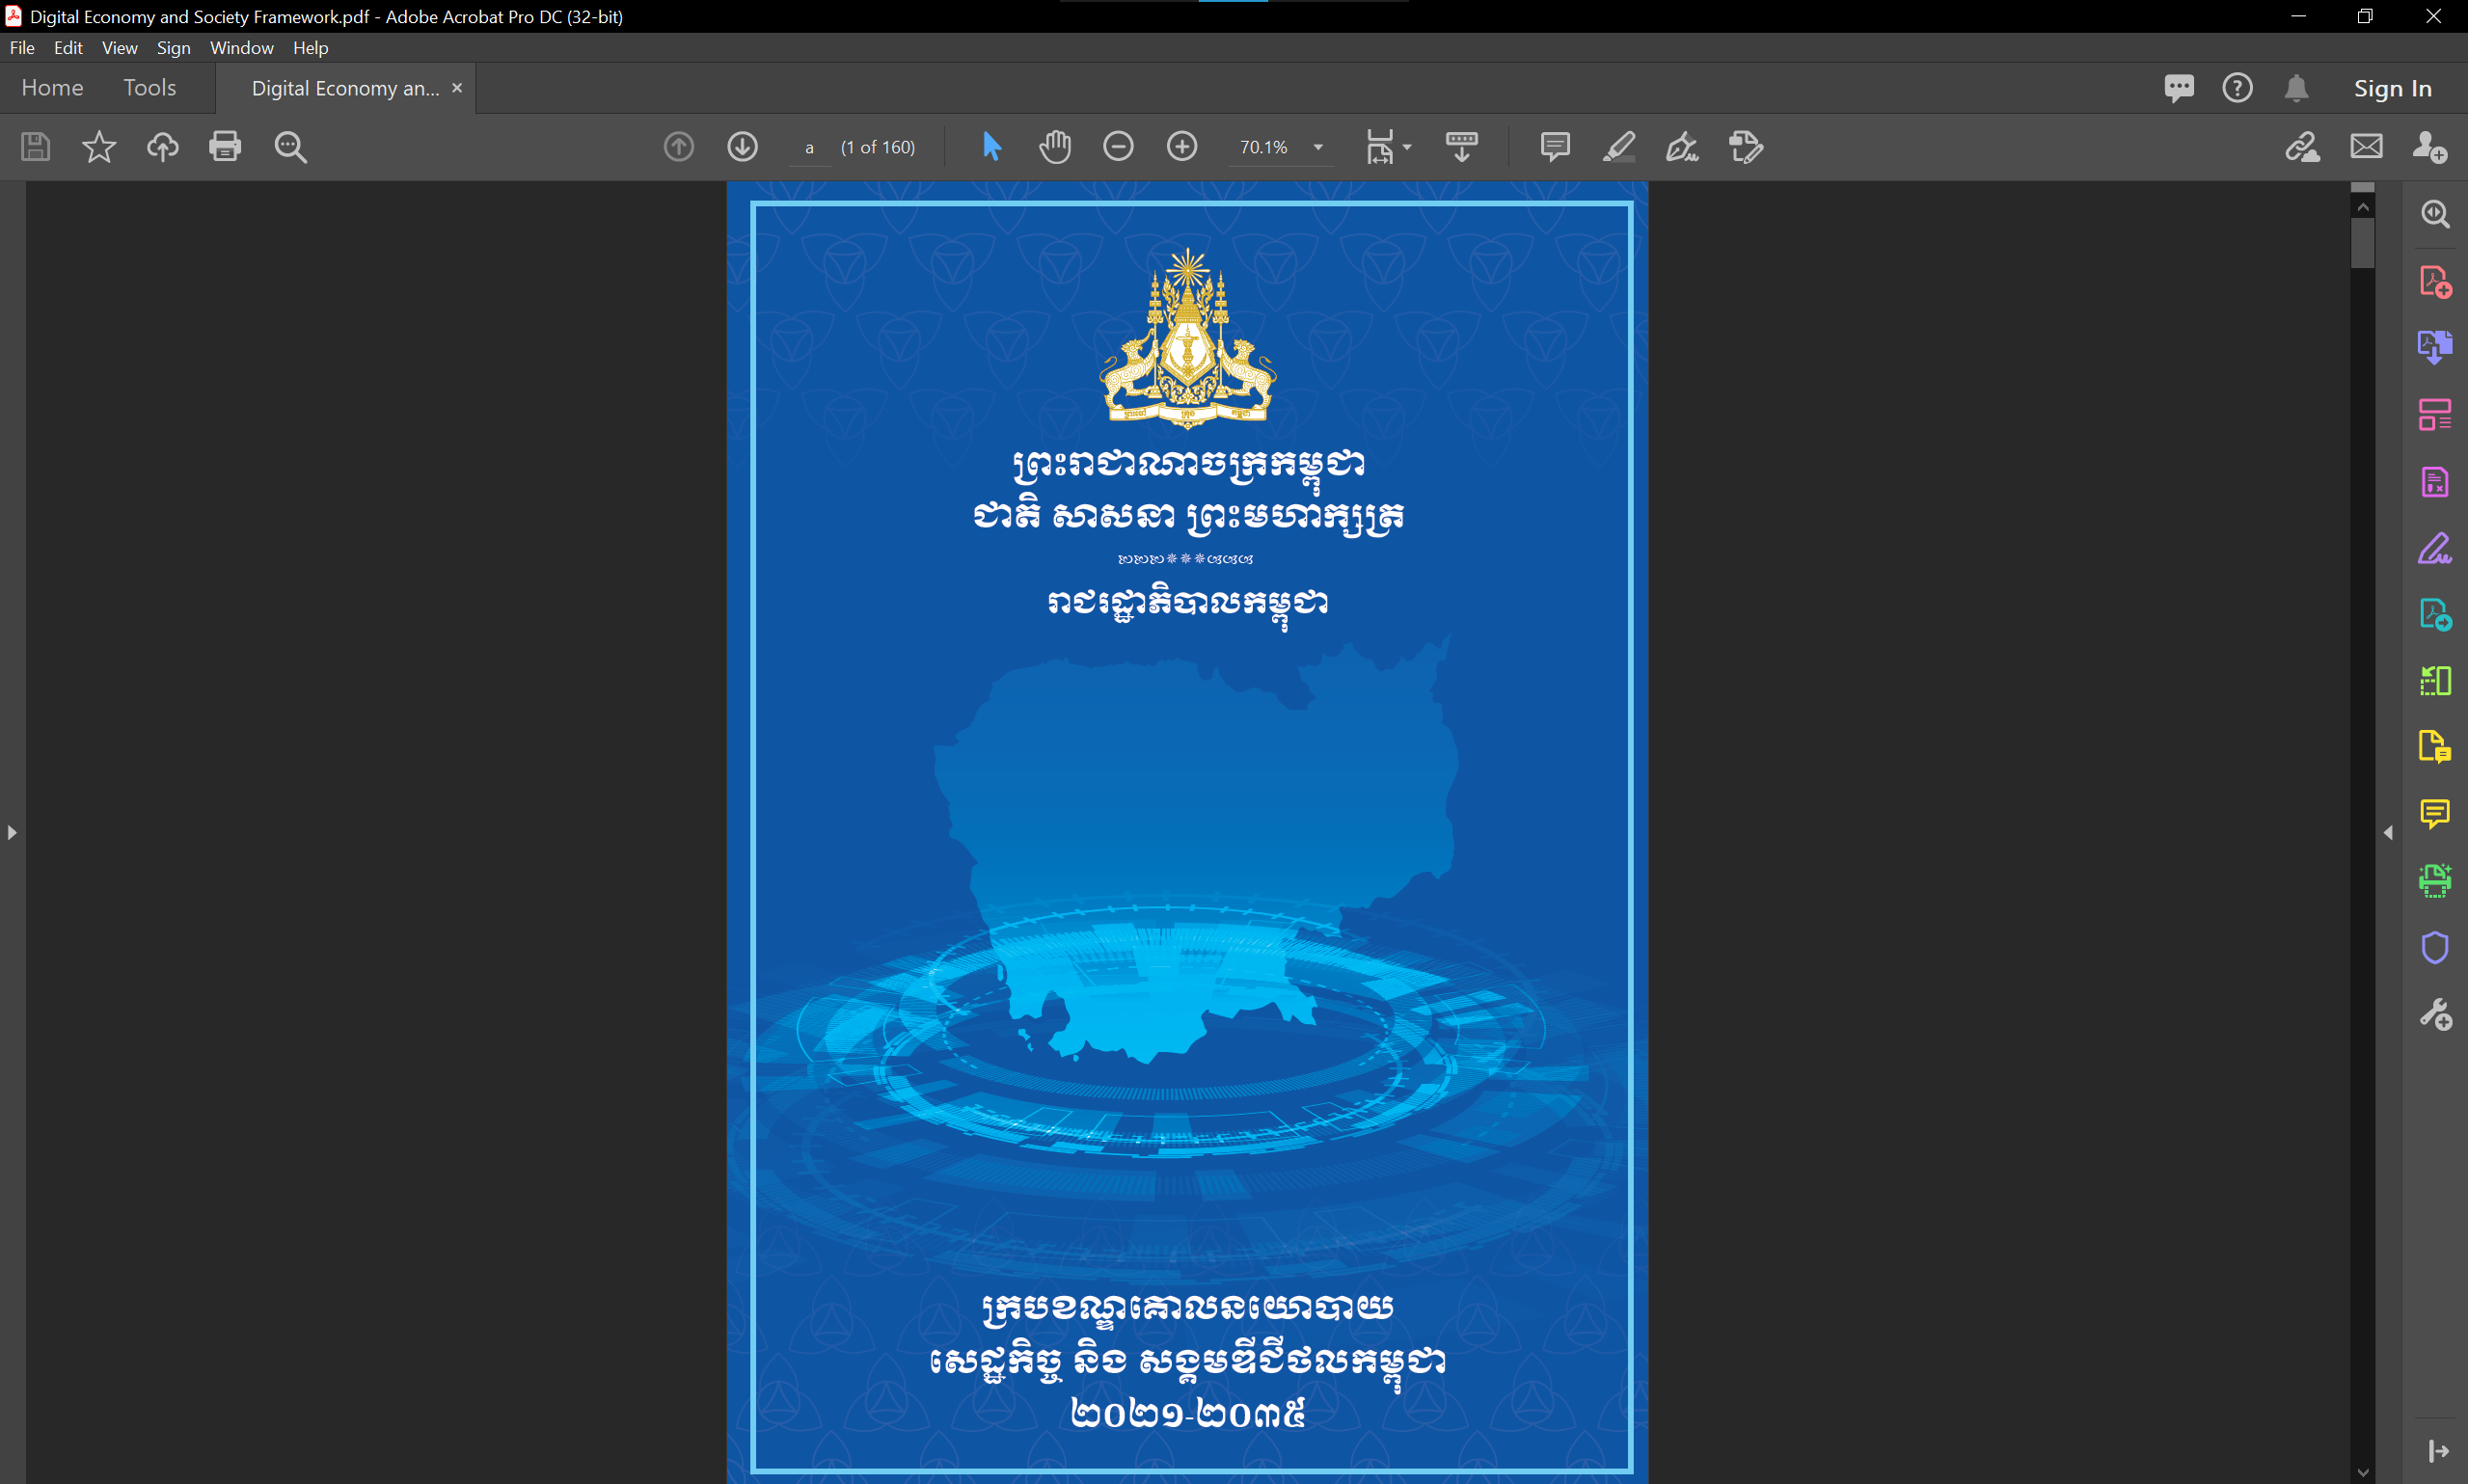Save file to cloud upload icon
This screenshot has width=2468, height=1484.
(x=162, y=147)
